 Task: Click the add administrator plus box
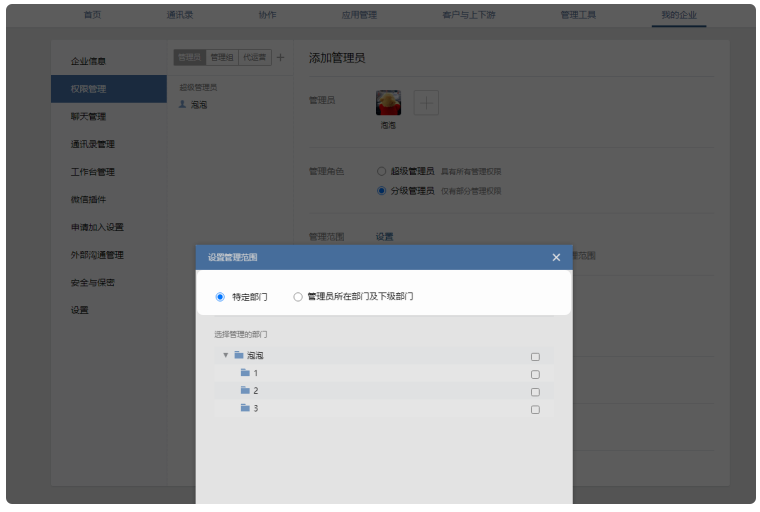(426, 102)
